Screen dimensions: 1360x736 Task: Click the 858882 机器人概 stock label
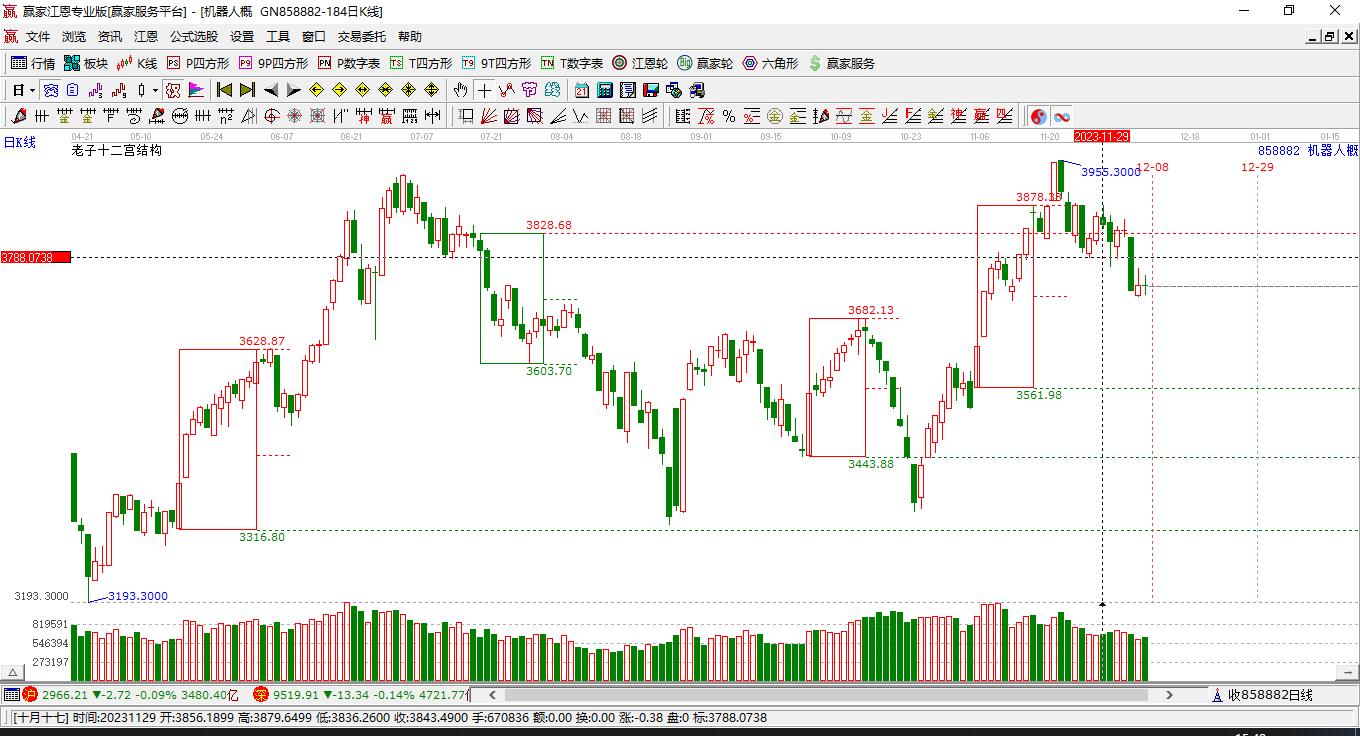pyautogui.click(x=1308, y=150)
